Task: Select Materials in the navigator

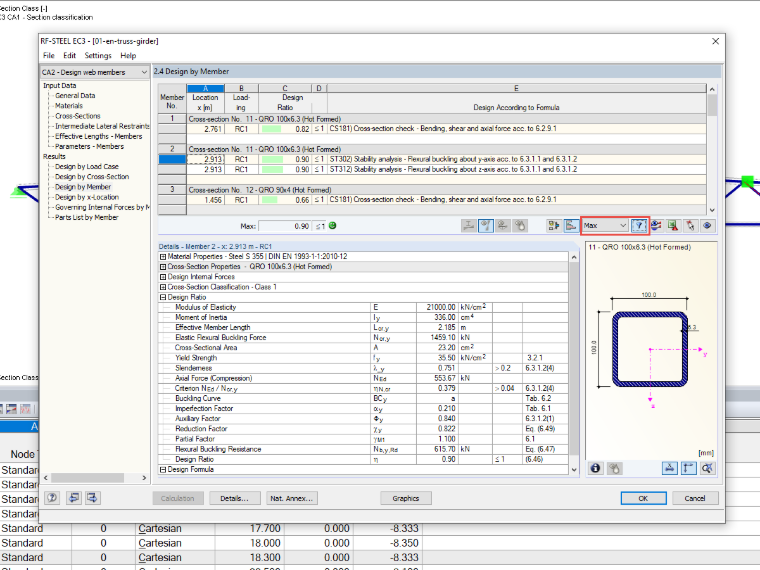Action: (x=69, y=106)
